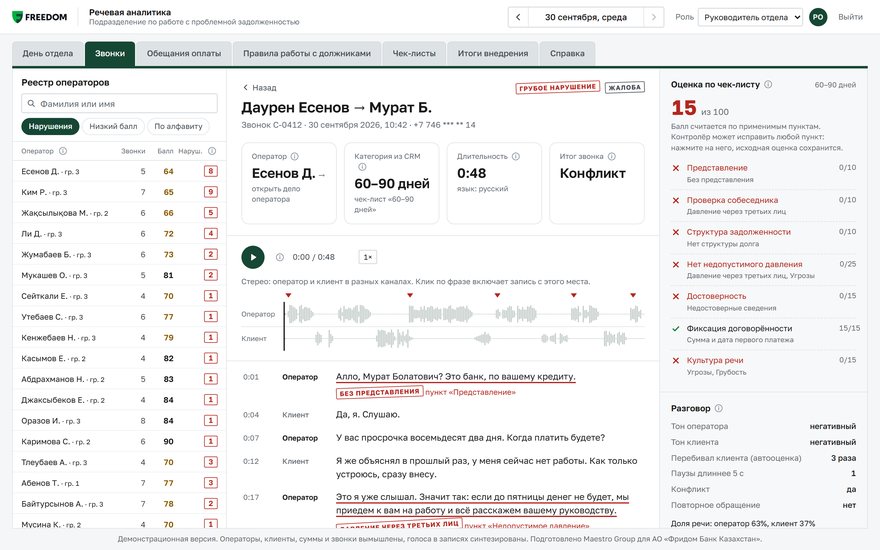880x550 pixels.
Task: Click the red X beside Достоверность
Action: [676, 296]
